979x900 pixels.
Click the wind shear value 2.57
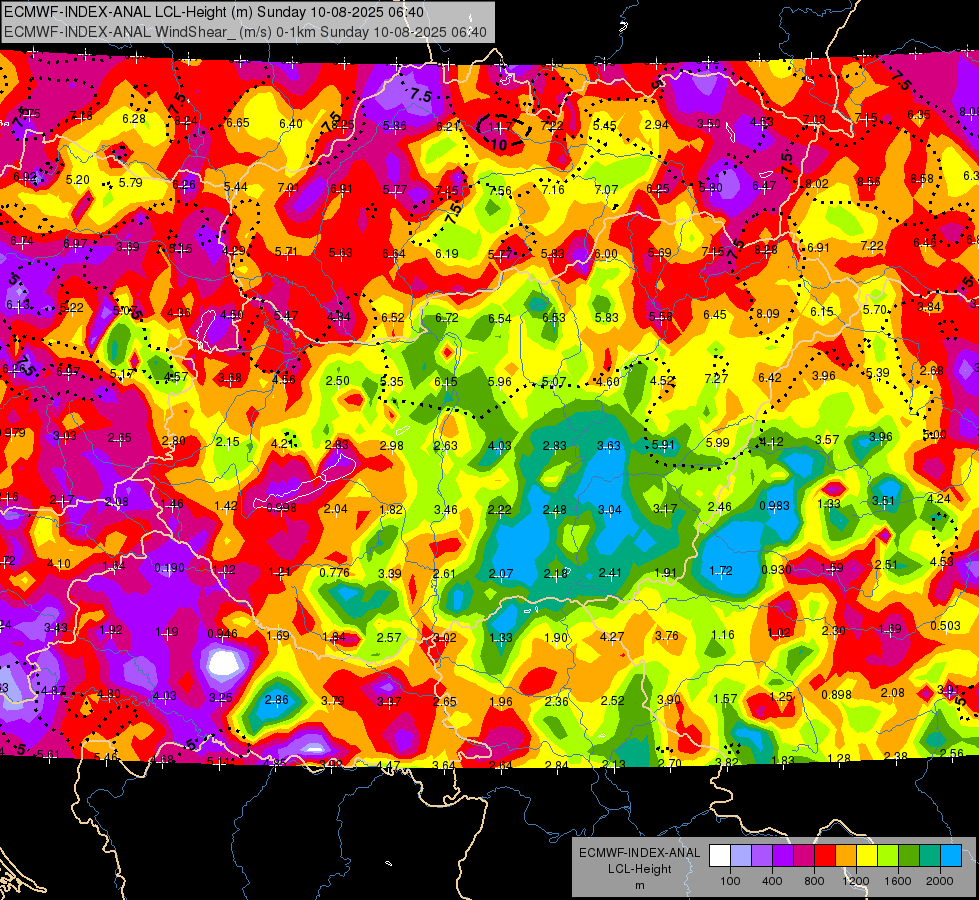[389, 638]
